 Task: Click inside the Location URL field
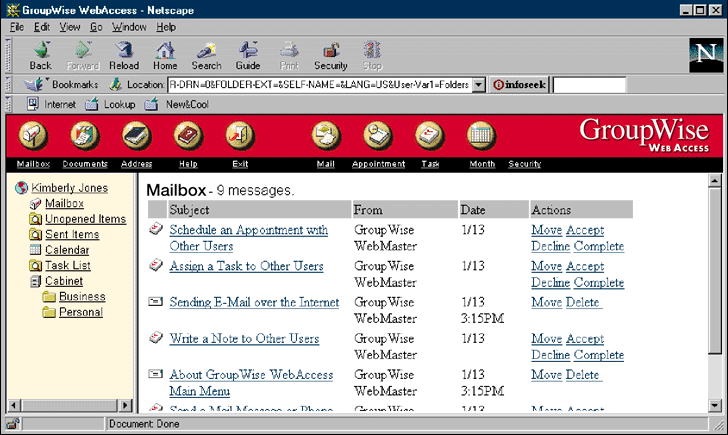tap(319, 85)
